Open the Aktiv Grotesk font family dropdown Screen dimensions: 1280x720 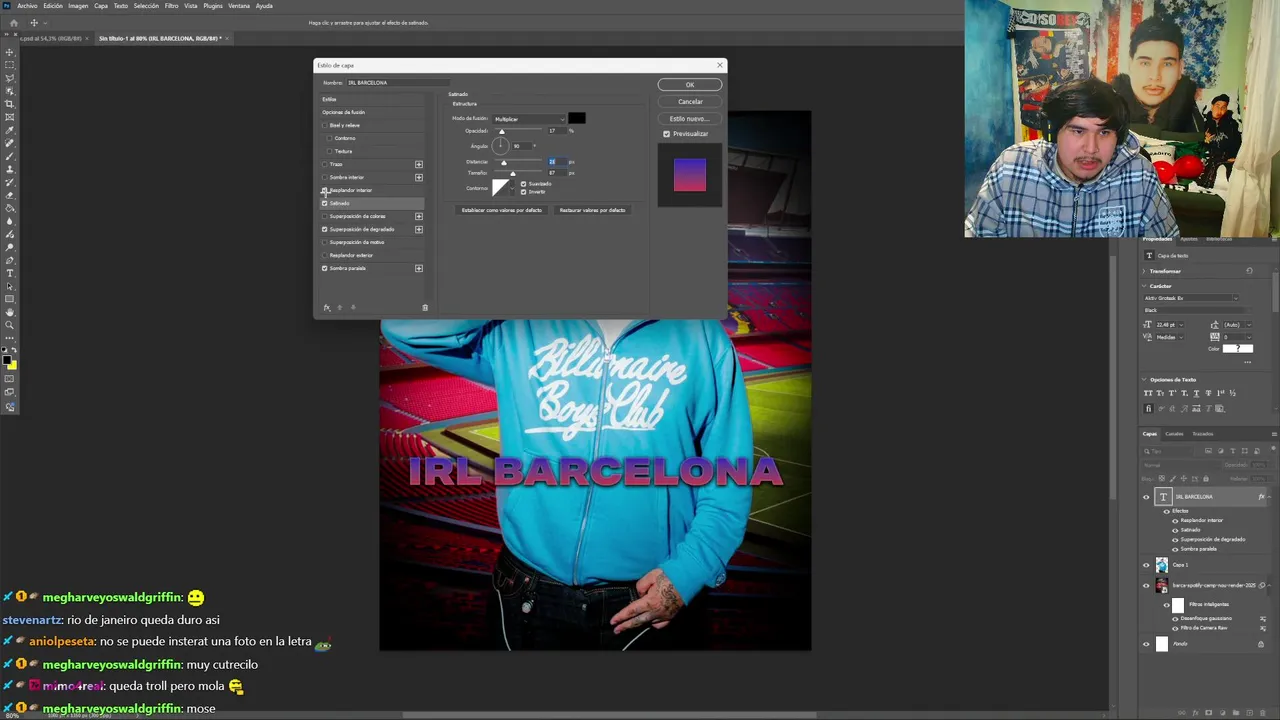point(1192,298)
